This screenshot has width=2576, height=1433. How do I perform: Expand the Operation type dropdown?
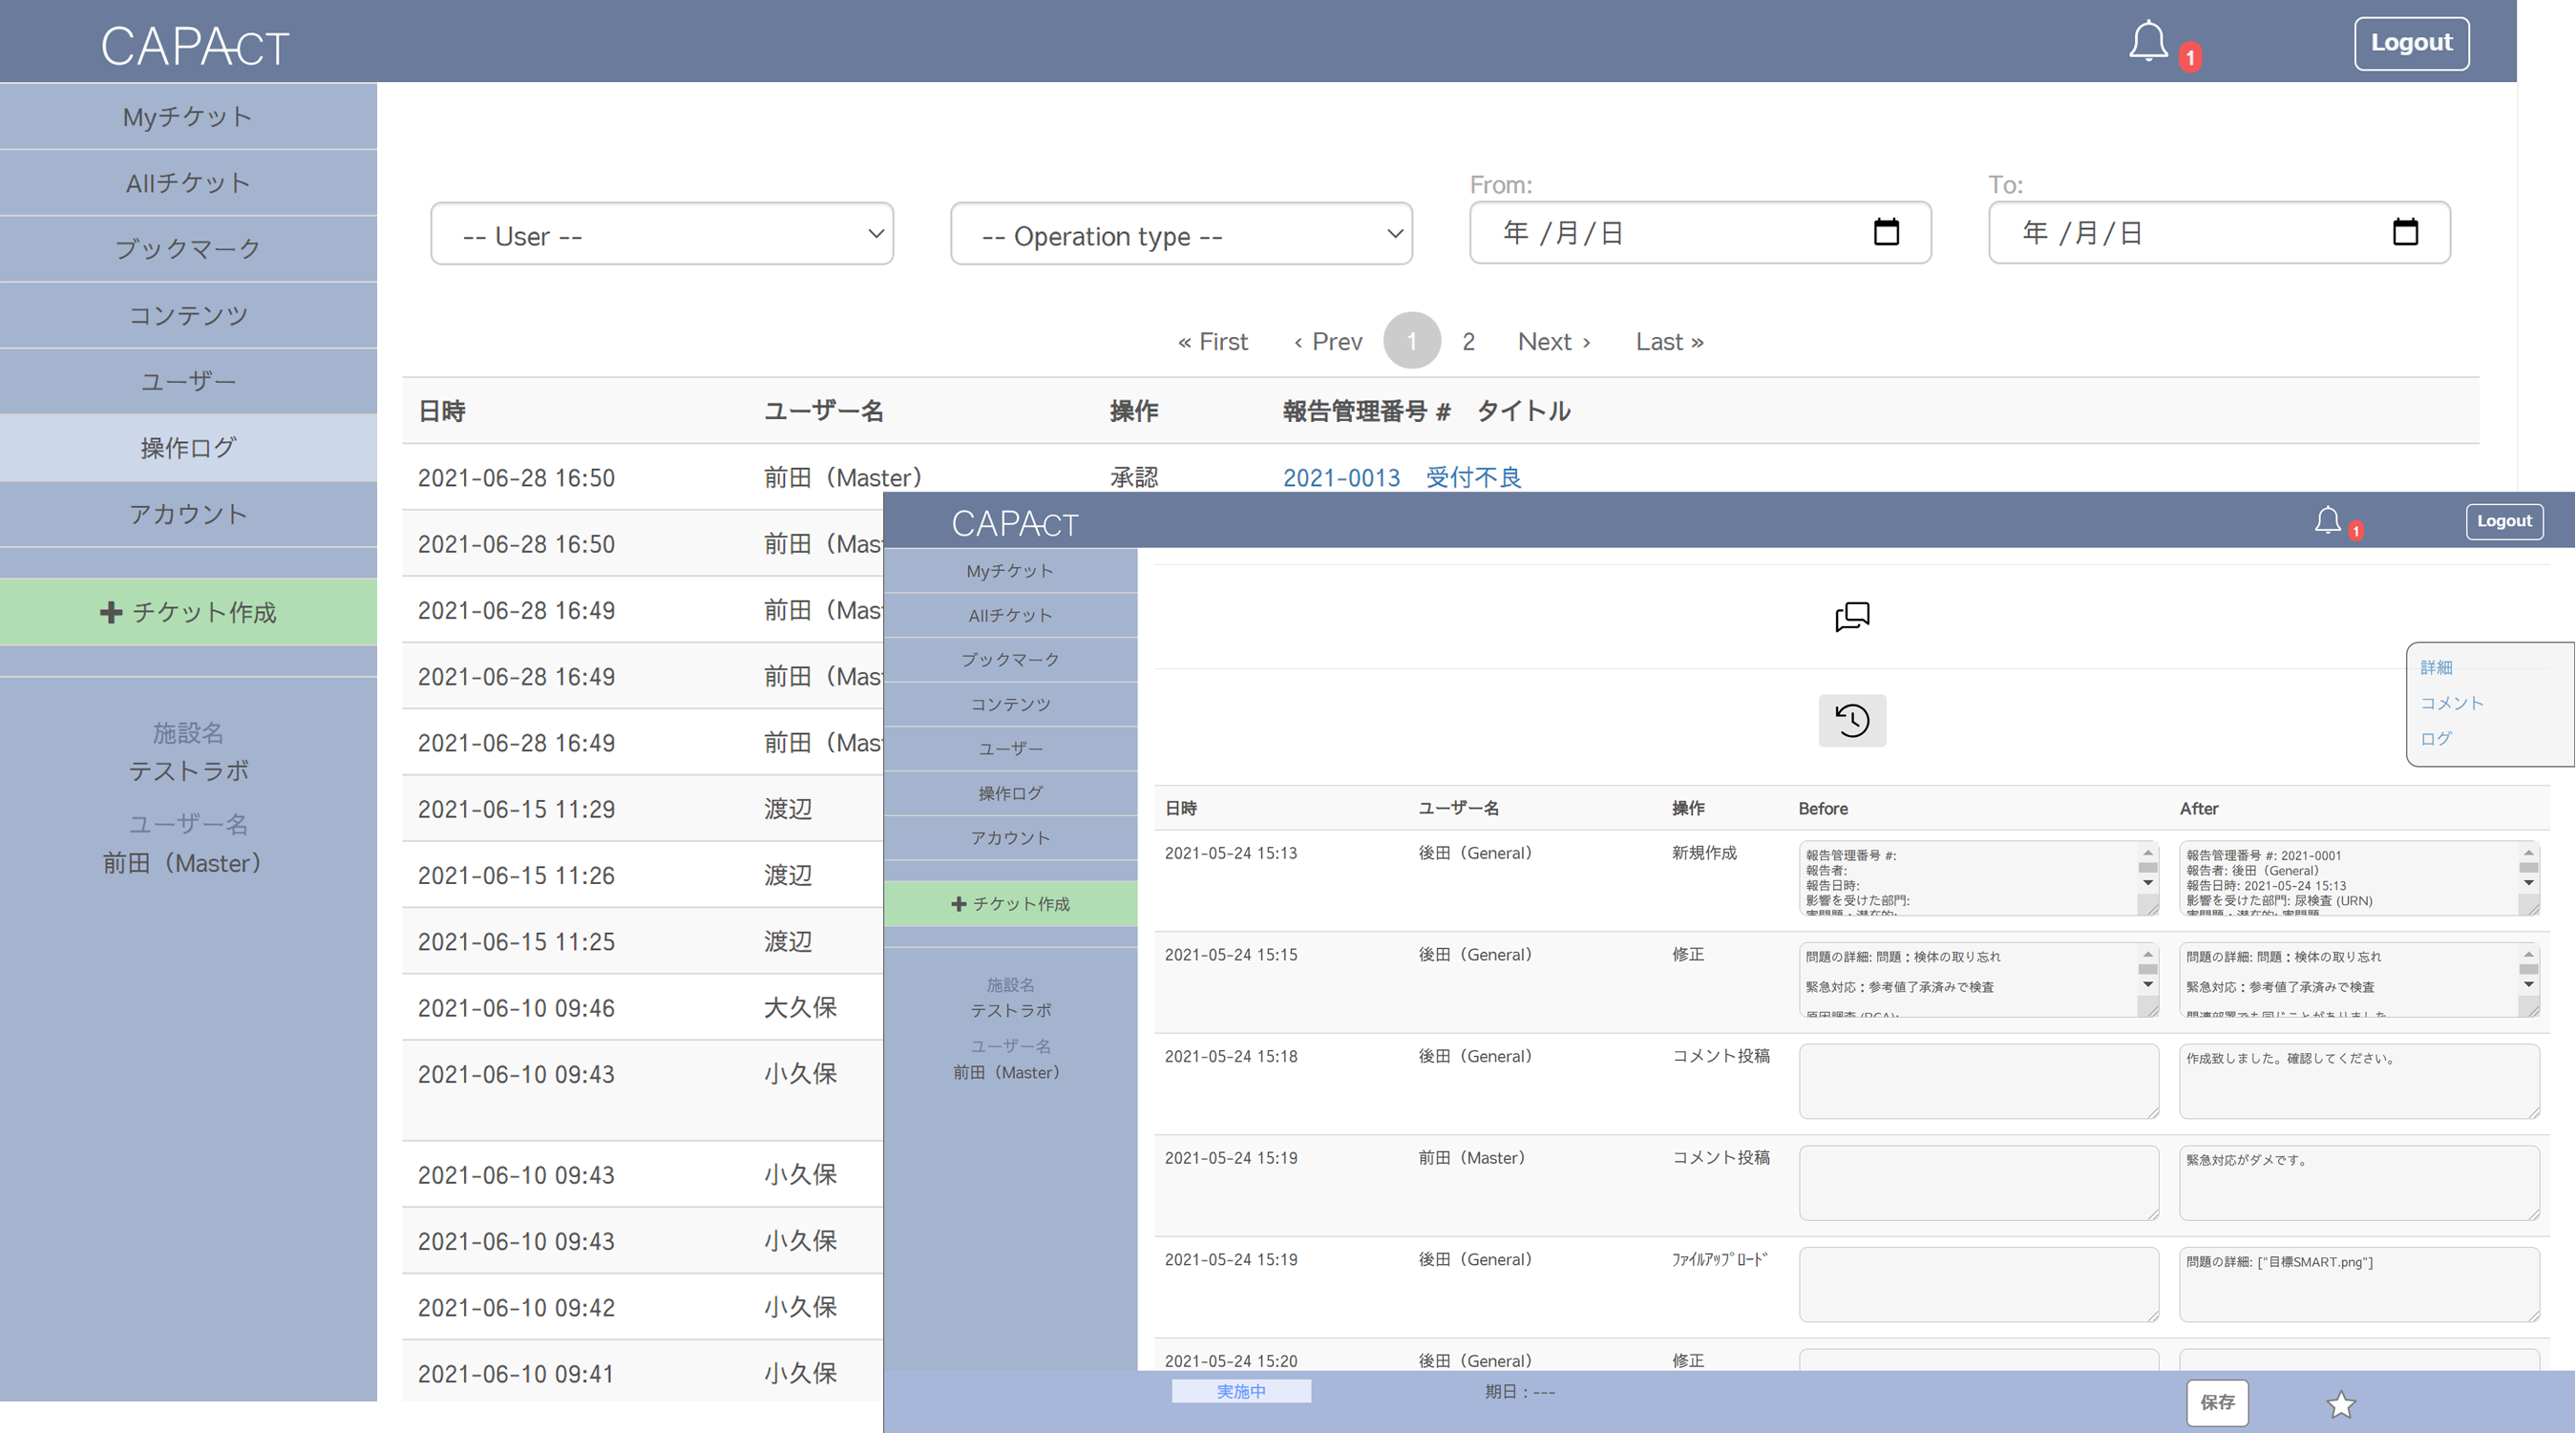[1180, 235]
